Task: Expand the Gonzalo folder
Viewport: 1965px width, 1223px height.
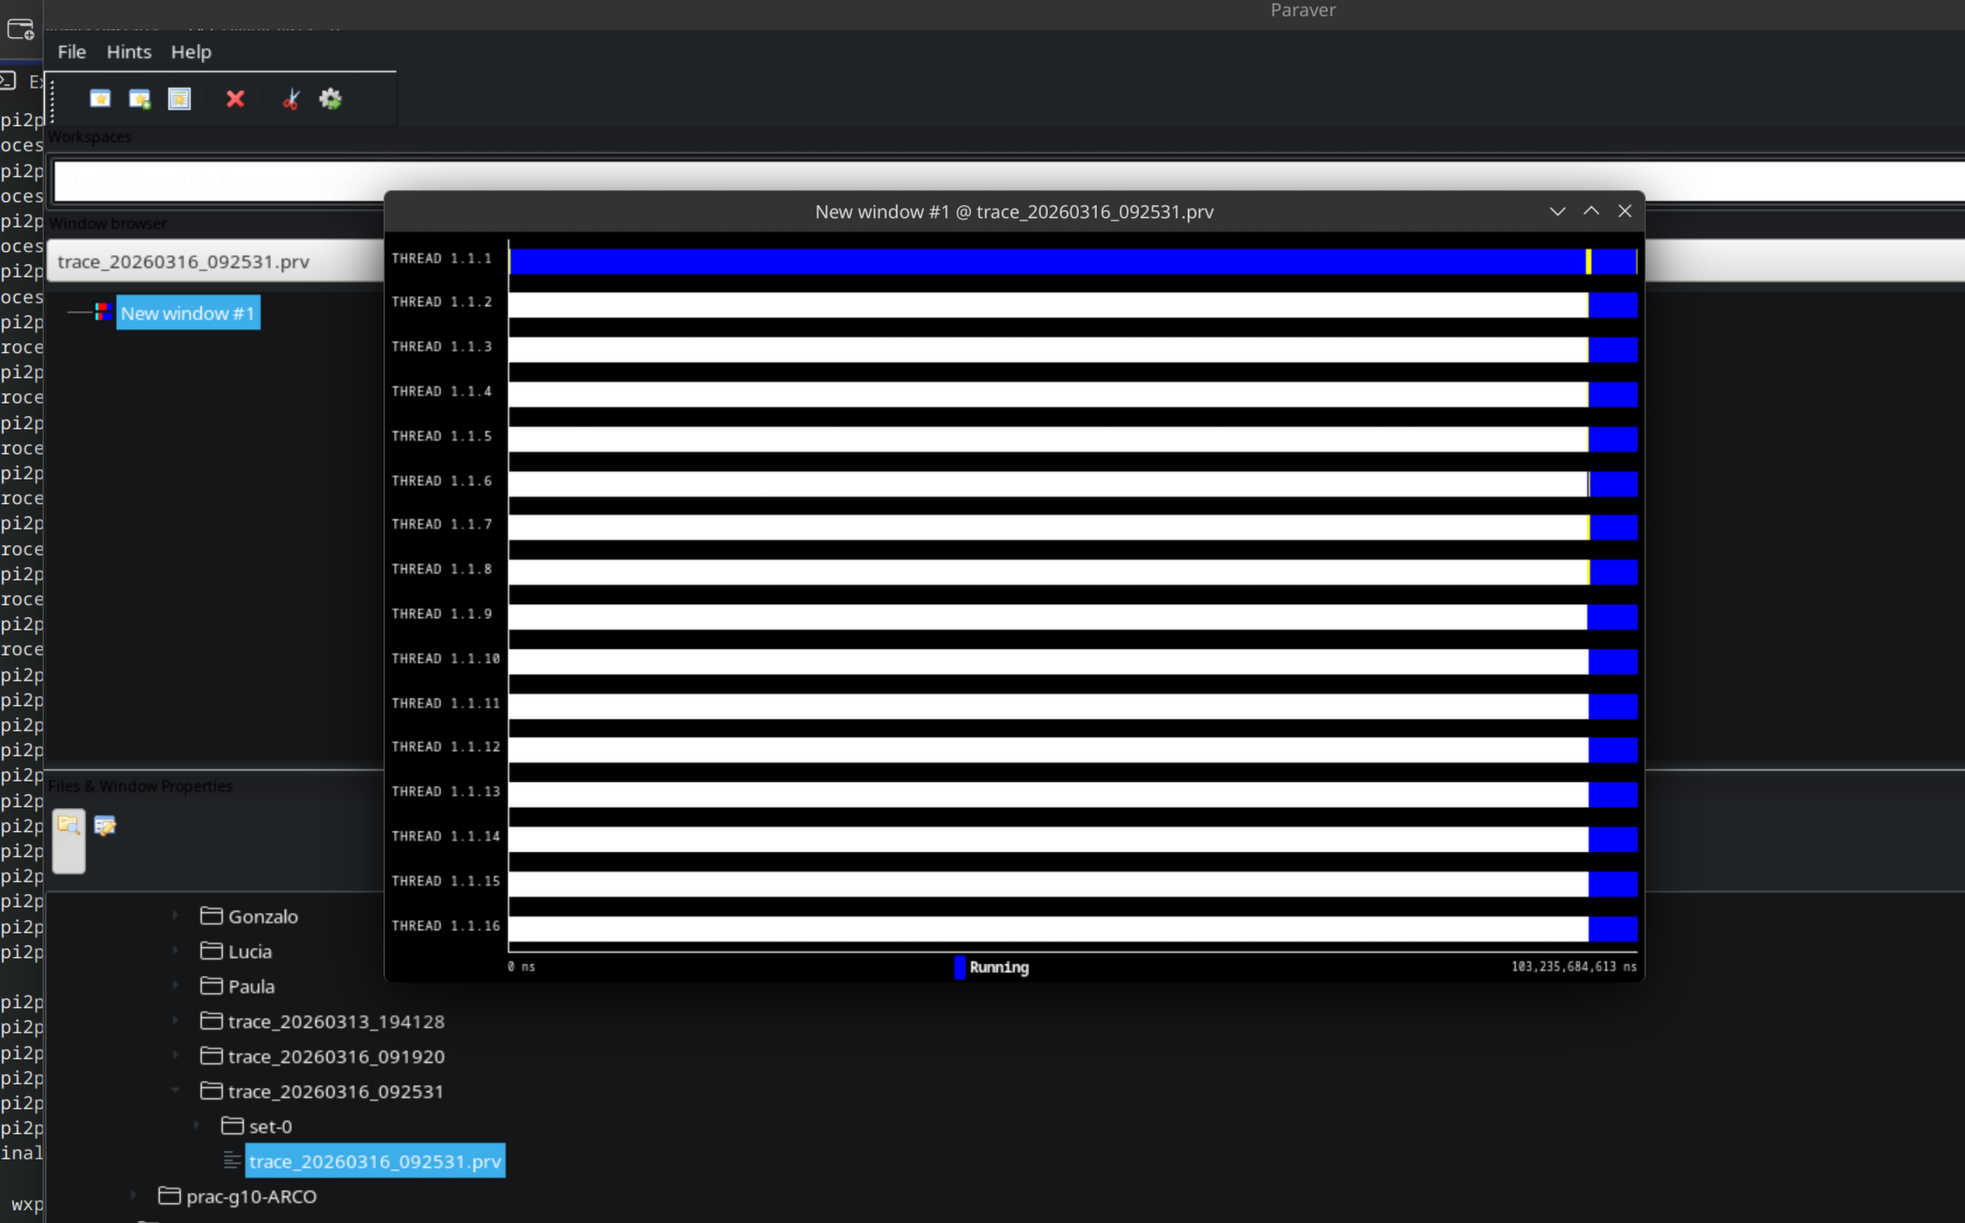Action: point(176,916)
